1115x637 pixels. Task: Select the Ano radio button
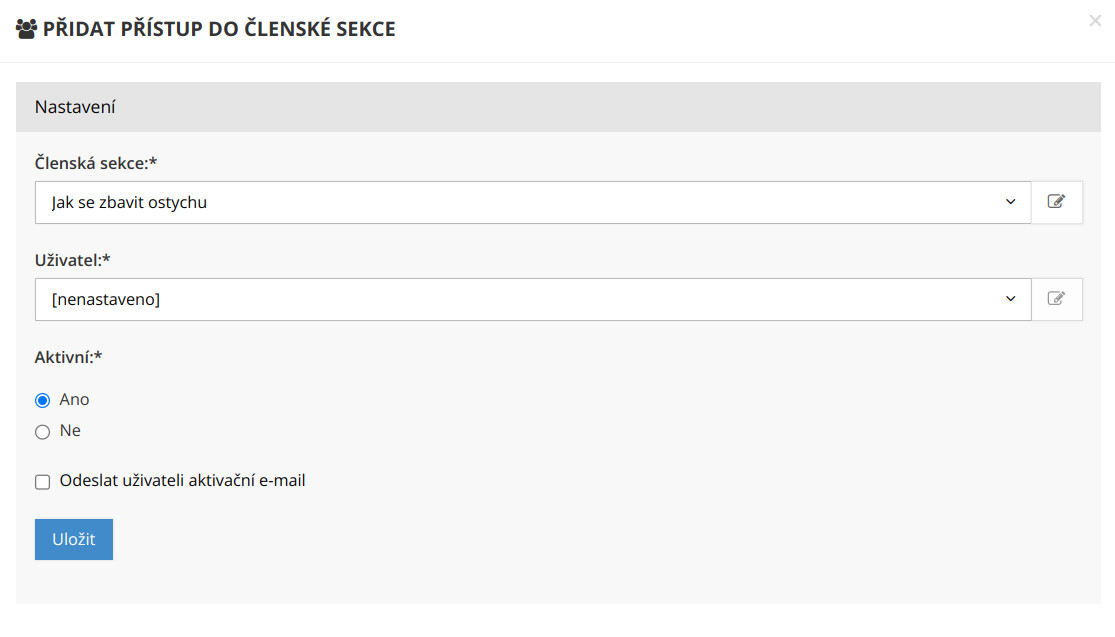42,400
